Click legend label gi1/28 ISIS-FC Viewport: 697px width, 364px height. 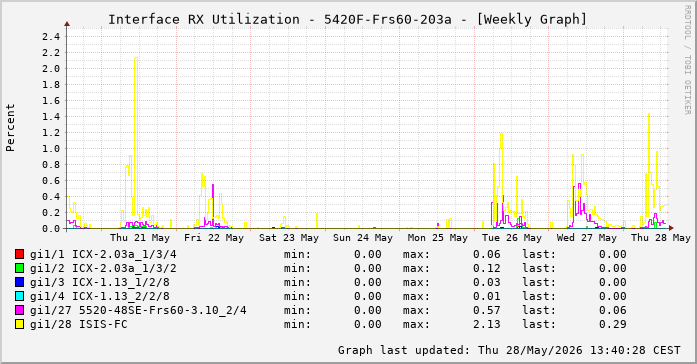point(79,324)
